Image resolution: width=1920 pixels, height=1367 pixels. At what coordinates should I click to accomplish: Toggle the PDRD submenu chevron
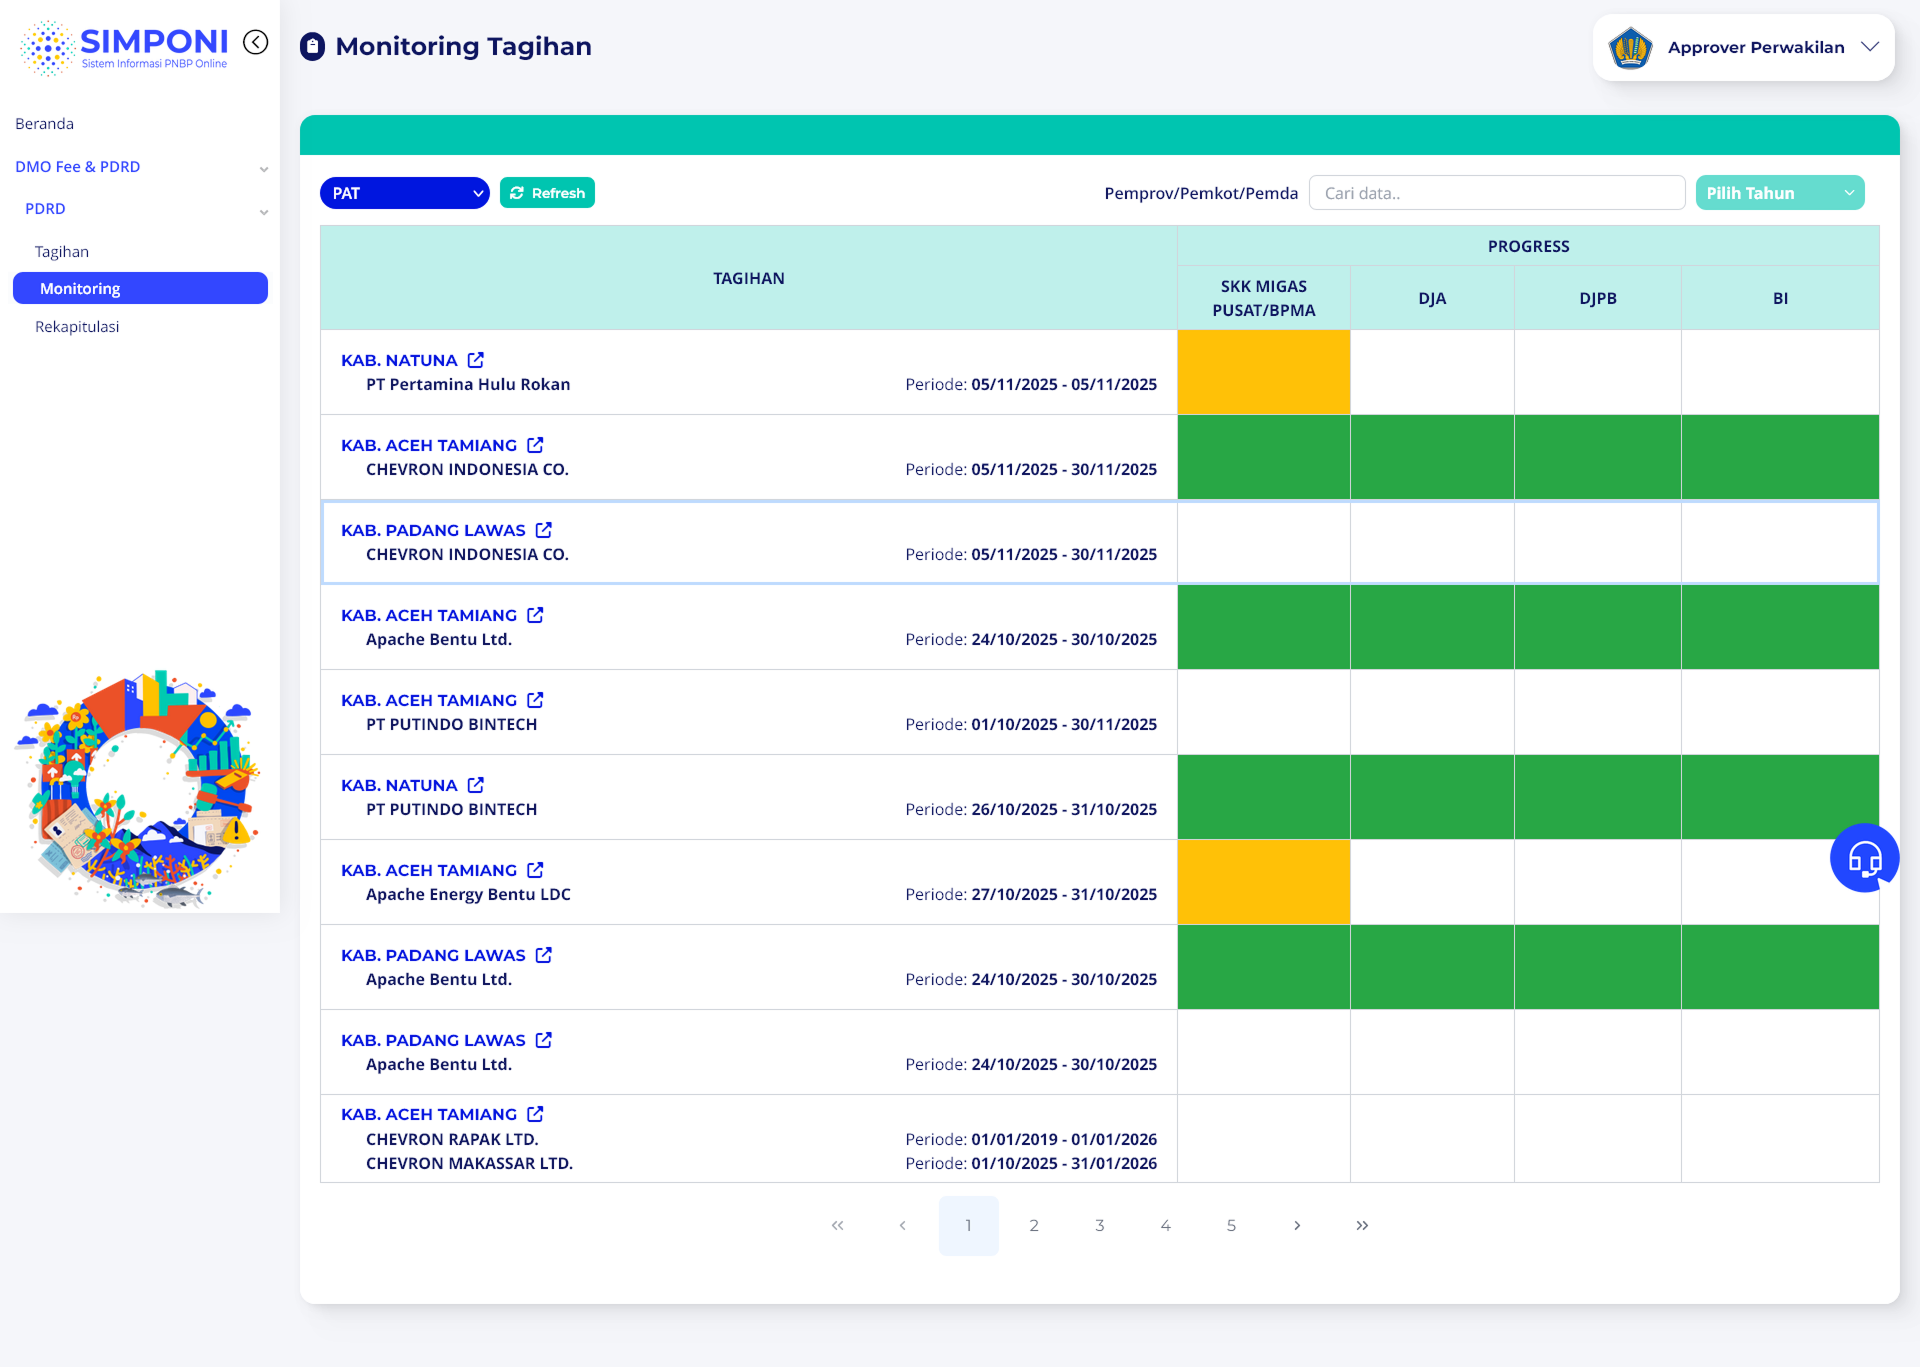click(264, 211)
